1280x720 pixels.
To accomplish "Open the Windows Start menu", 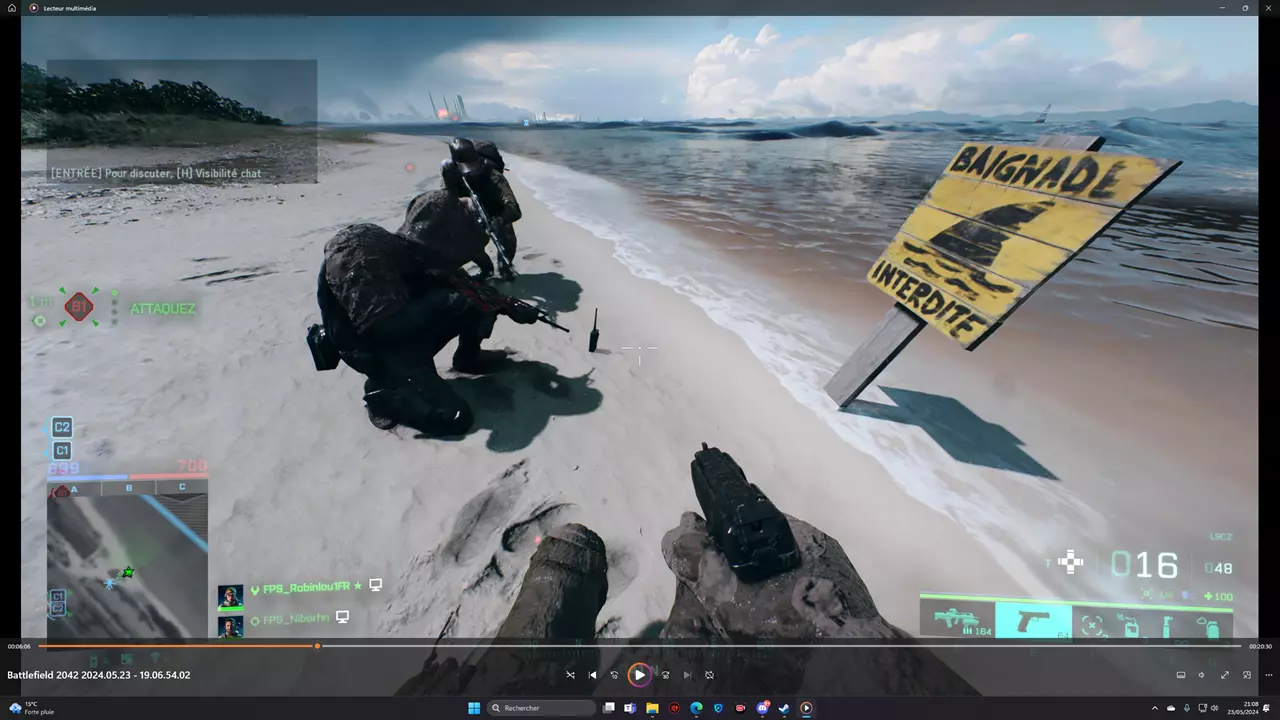I will click(x=474, y=708).
